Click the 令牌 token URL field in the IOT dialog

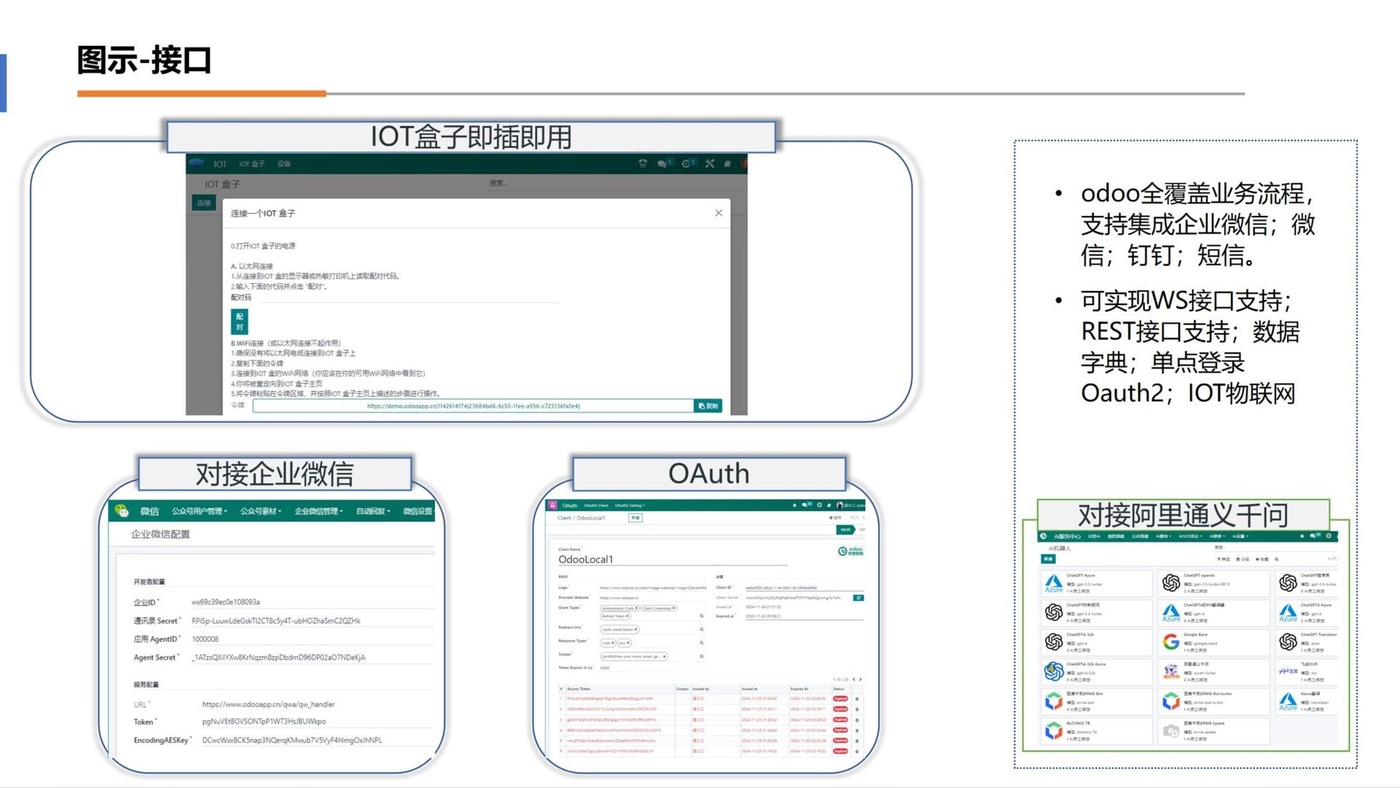point(473,406)
